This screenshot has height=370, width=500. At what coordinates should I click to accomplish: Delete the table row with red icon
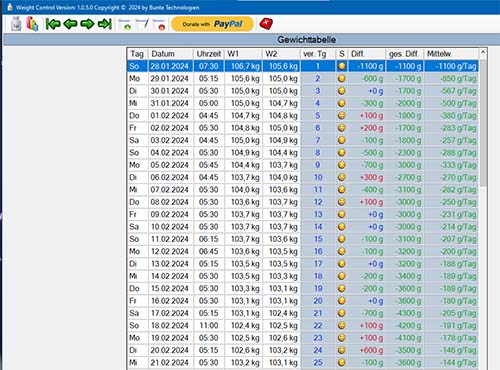pyautogui.click(x=159, y=24)
